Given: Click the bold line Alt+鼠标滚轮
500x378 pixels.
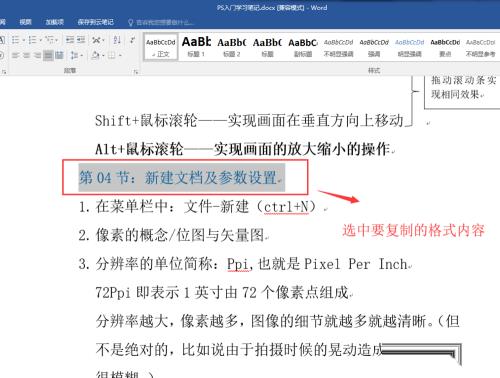Looking at the screenshot, I should point(243,149).
